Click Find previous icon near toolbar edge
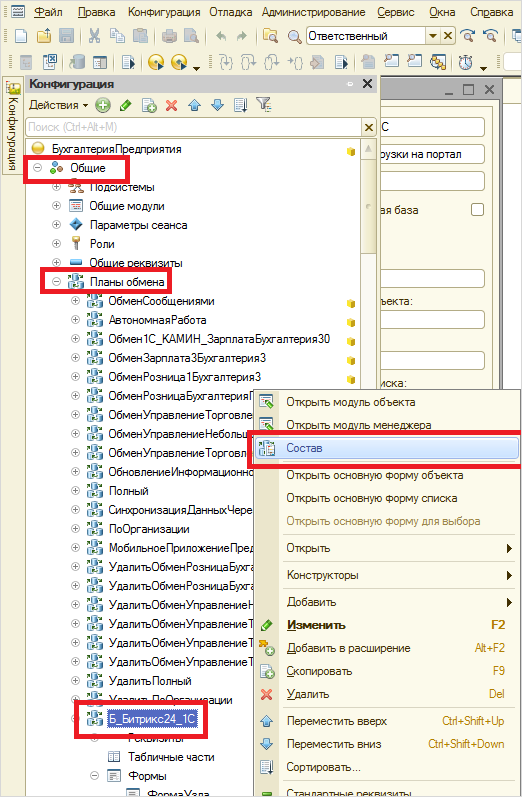522x797 pixels. tap(490, 36)
